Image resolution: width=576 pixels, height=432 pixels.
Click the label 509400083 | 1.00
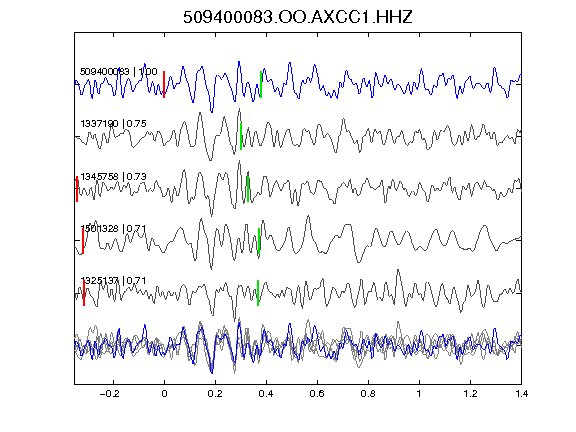(119, 71)
